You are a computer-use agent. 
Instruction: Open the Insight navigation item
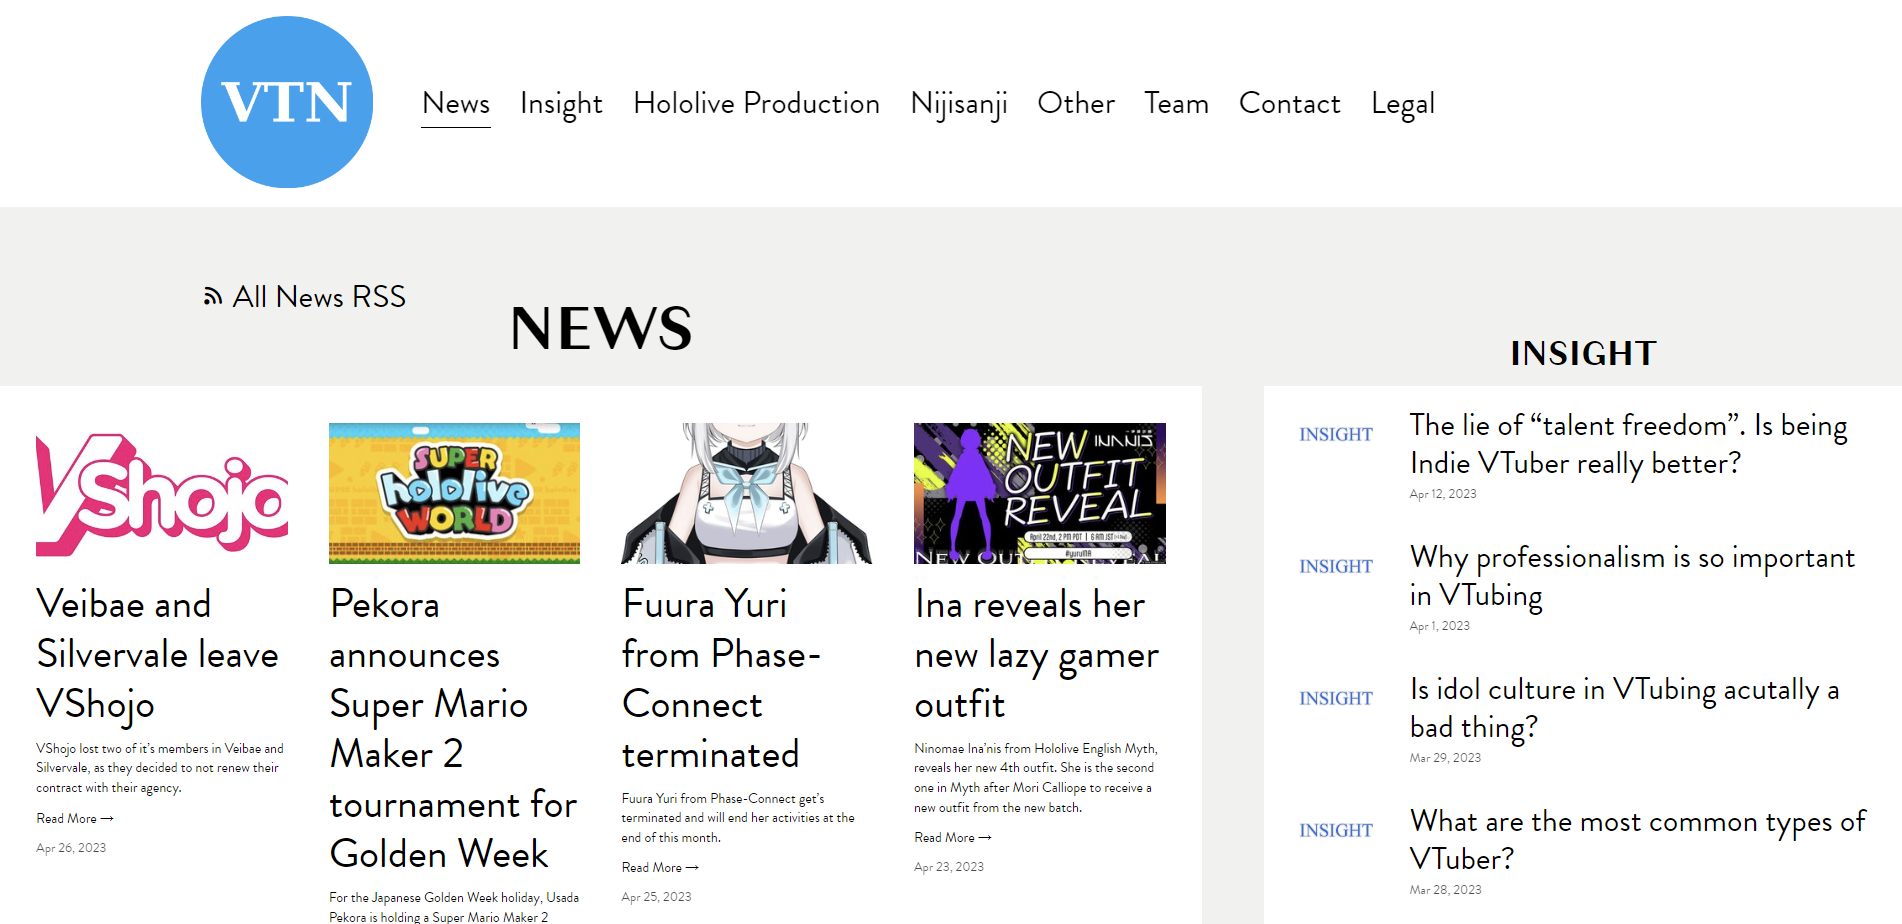[561, 104]
